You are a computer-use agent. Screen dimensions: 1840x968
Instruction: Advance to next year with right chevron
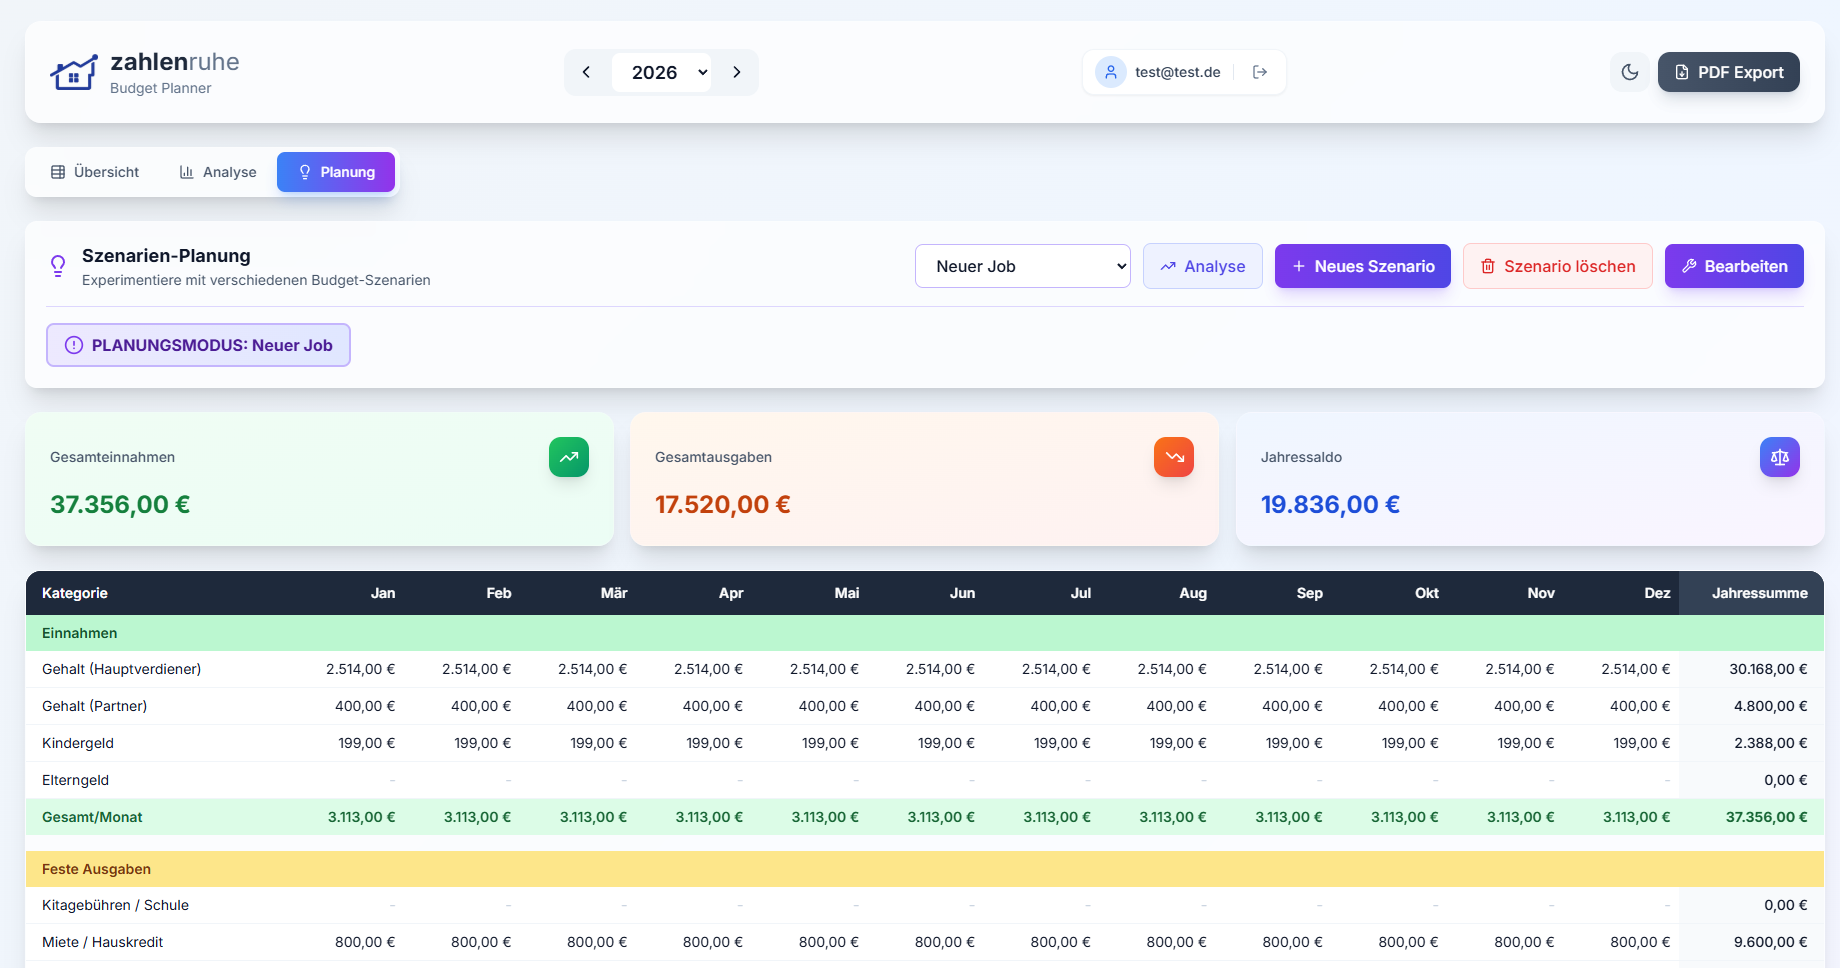pos(737,72)
